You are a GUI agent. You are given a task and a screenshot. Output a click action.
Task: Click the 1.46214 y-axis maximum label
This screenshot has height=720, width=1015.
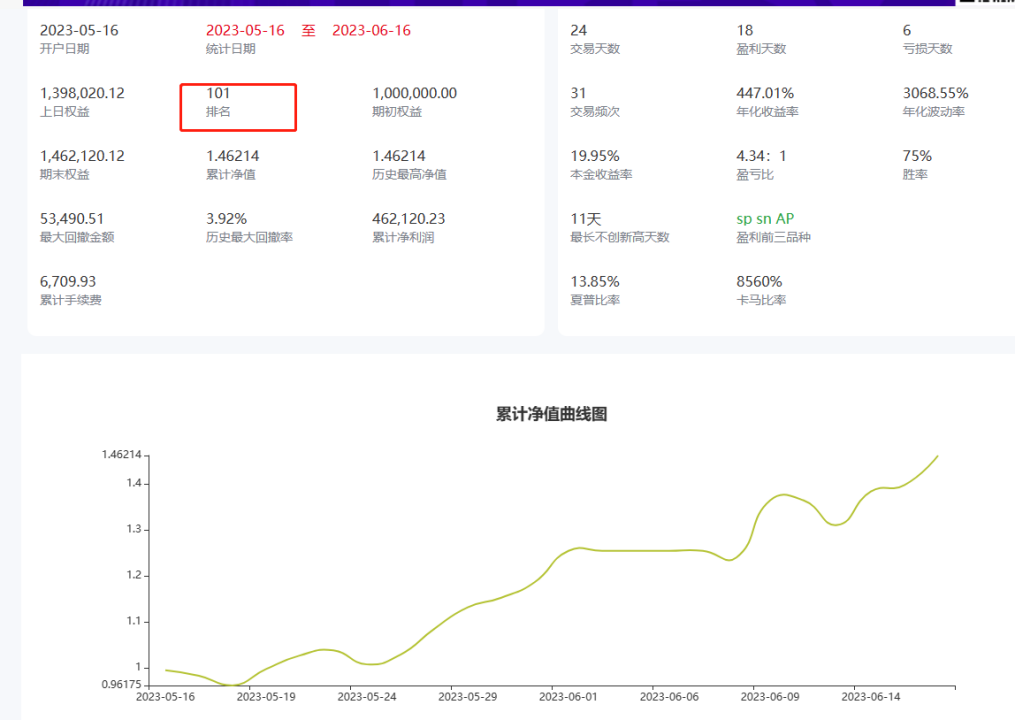click(x=122, y=455)
